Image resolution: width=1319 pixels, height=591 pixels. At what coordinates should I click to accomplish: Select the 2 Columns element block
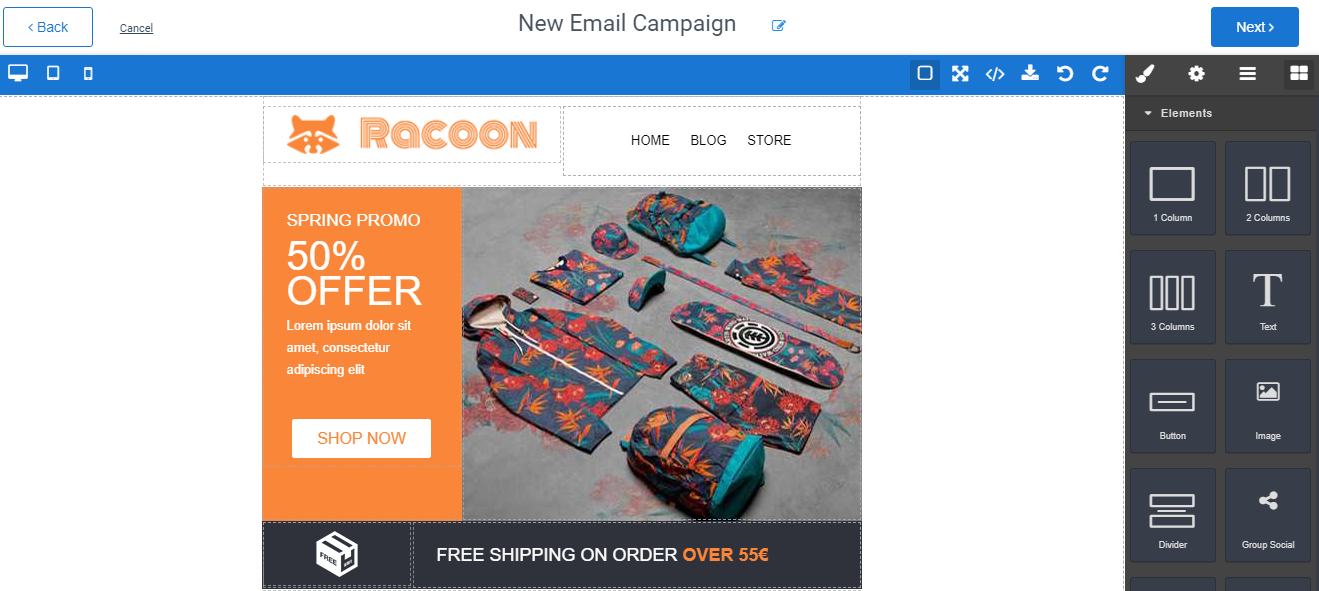coord(1267,188)
